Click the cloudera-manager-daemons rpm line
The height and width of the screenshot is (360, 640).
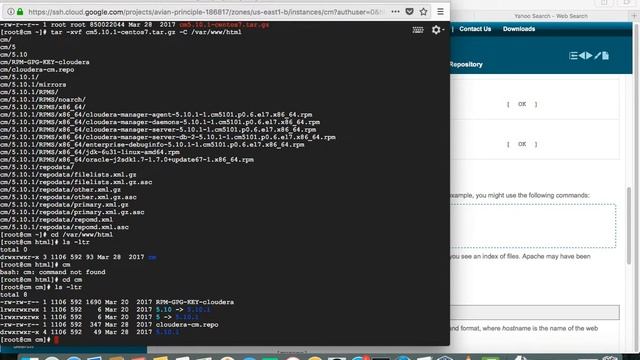click(160, 122)
